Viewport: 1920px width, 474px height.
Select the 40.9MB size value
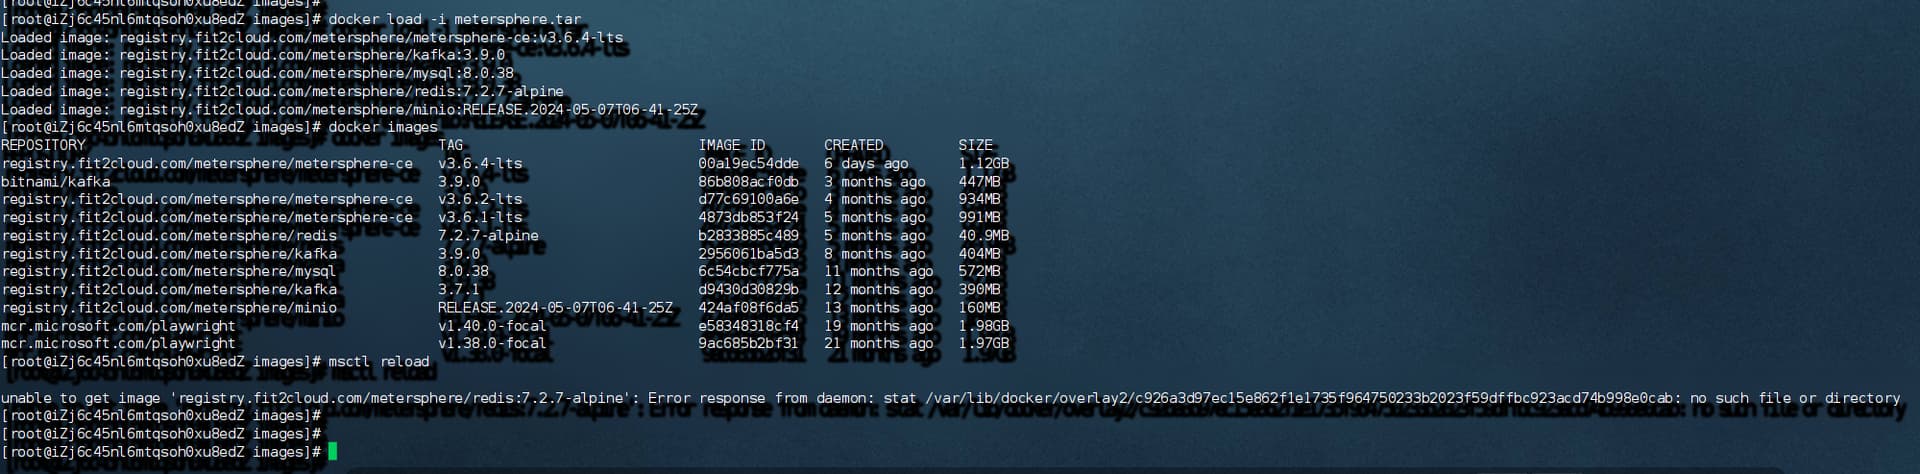(x=984, y=235)
